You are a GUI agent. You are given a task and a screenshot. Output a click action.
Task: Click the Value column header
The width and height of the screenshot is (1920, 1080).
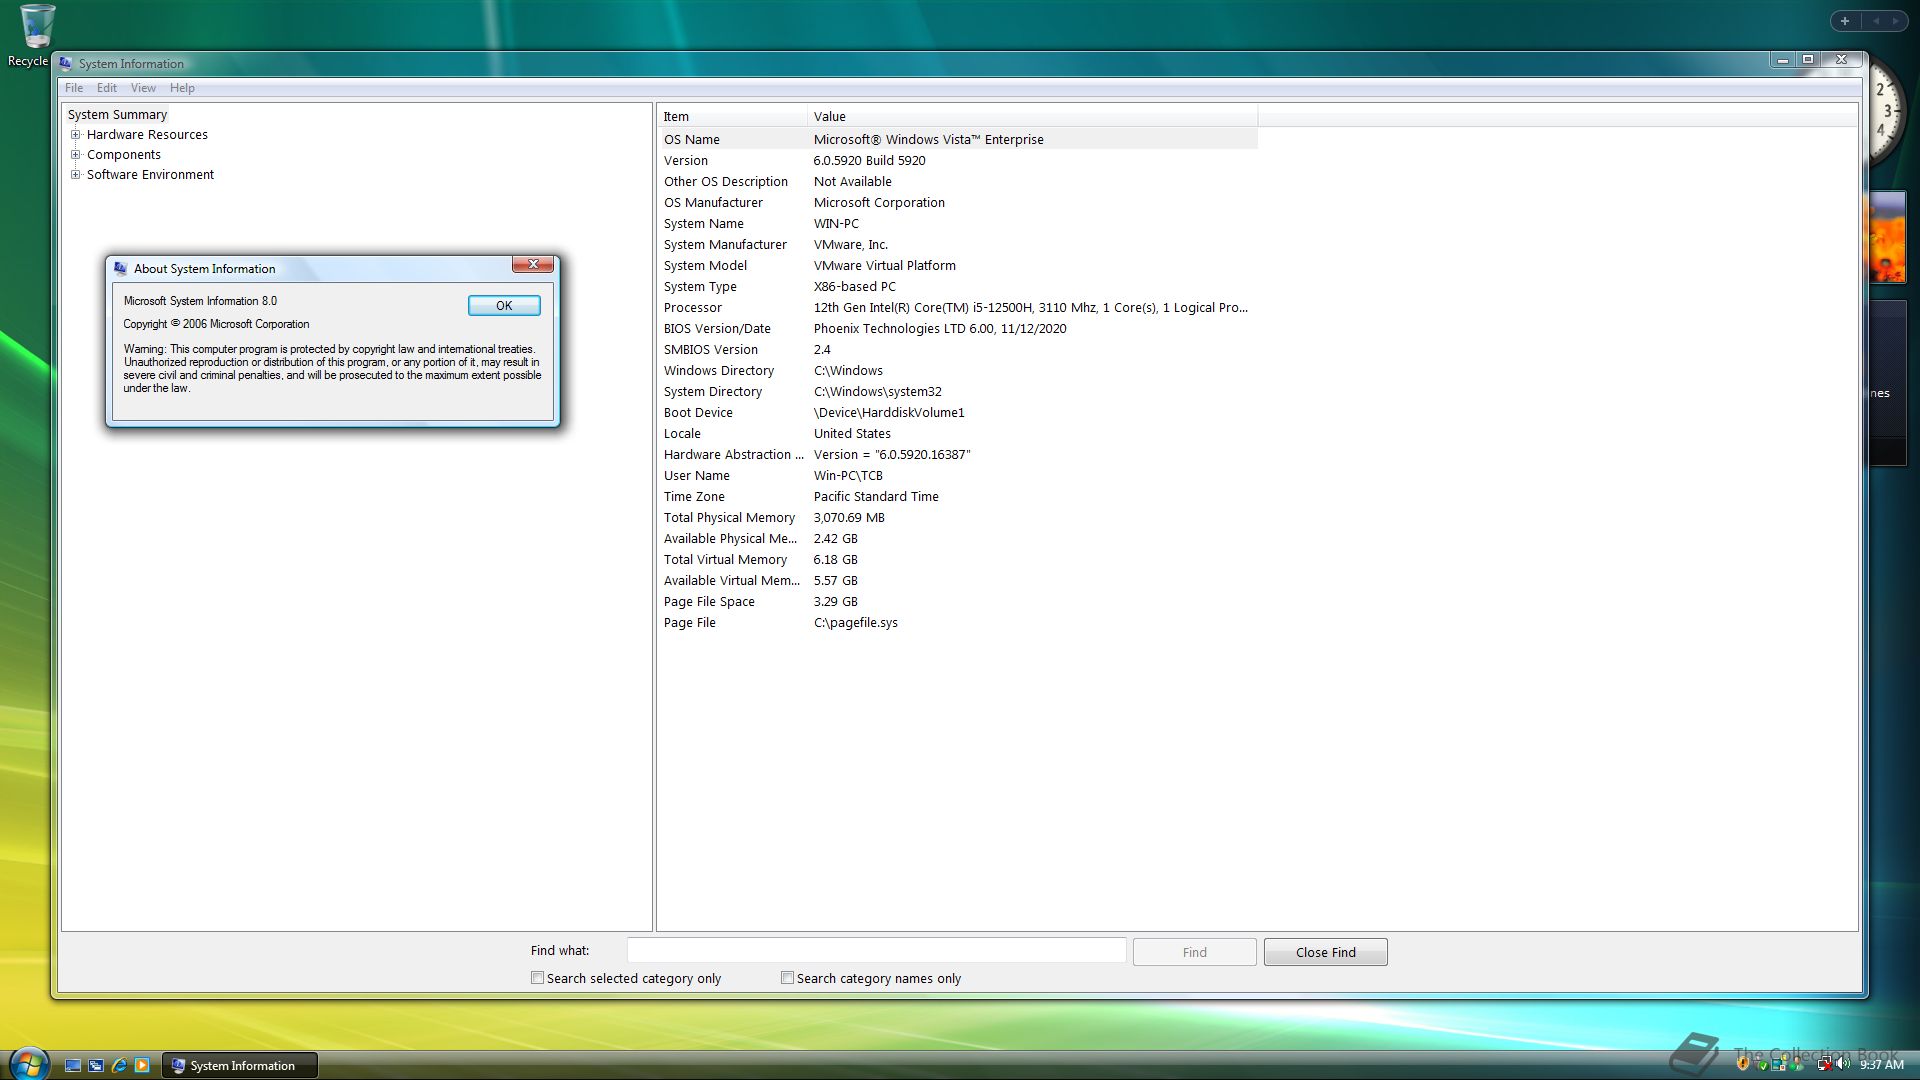point(1032,116)
